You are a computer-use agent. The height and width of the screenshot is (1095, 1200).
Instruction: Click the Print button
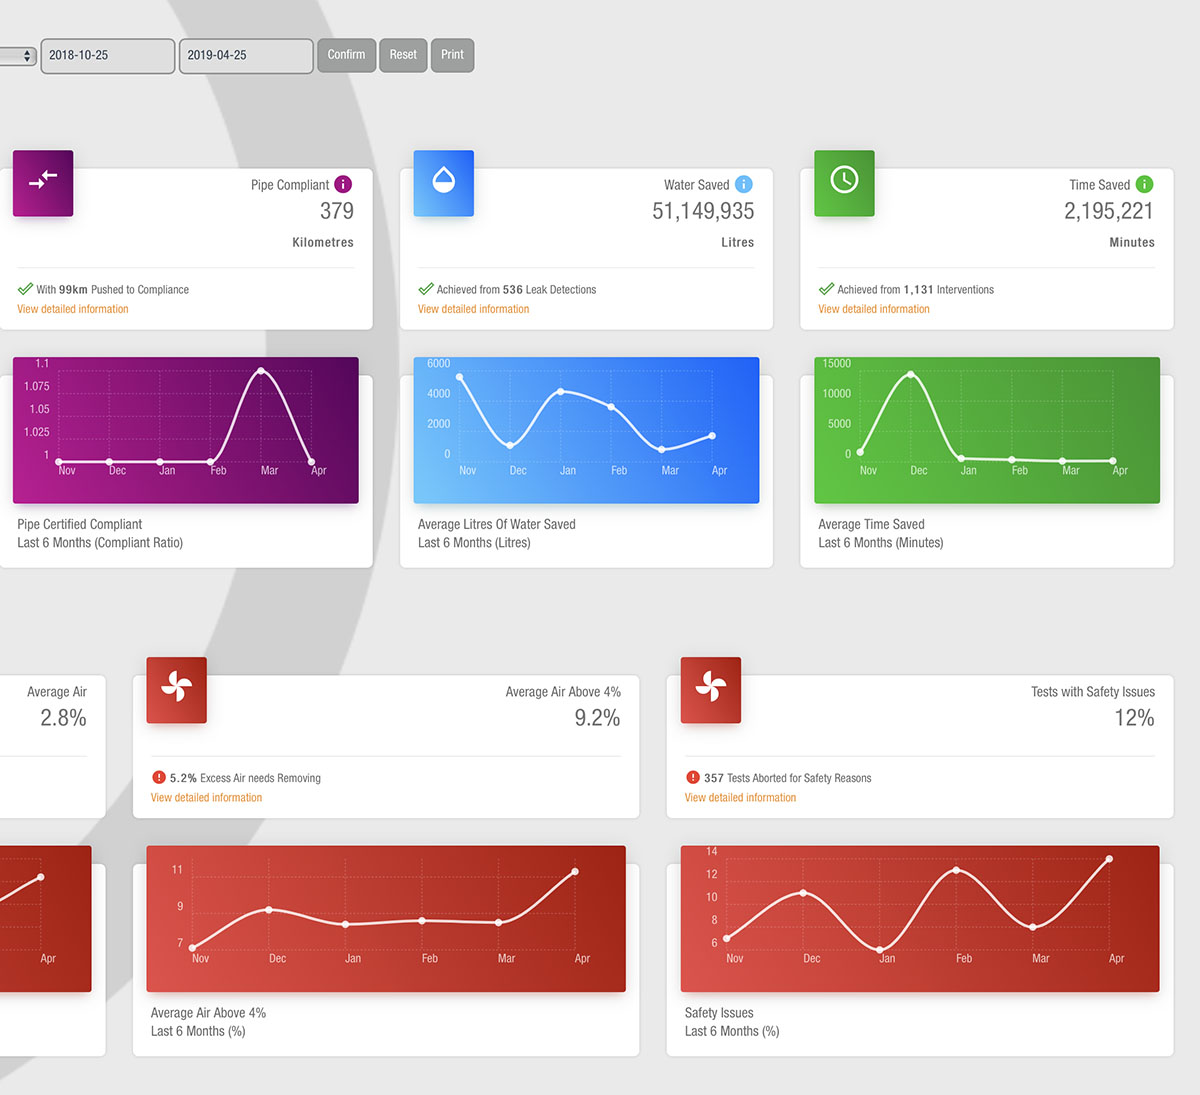[x=452, y=55]
